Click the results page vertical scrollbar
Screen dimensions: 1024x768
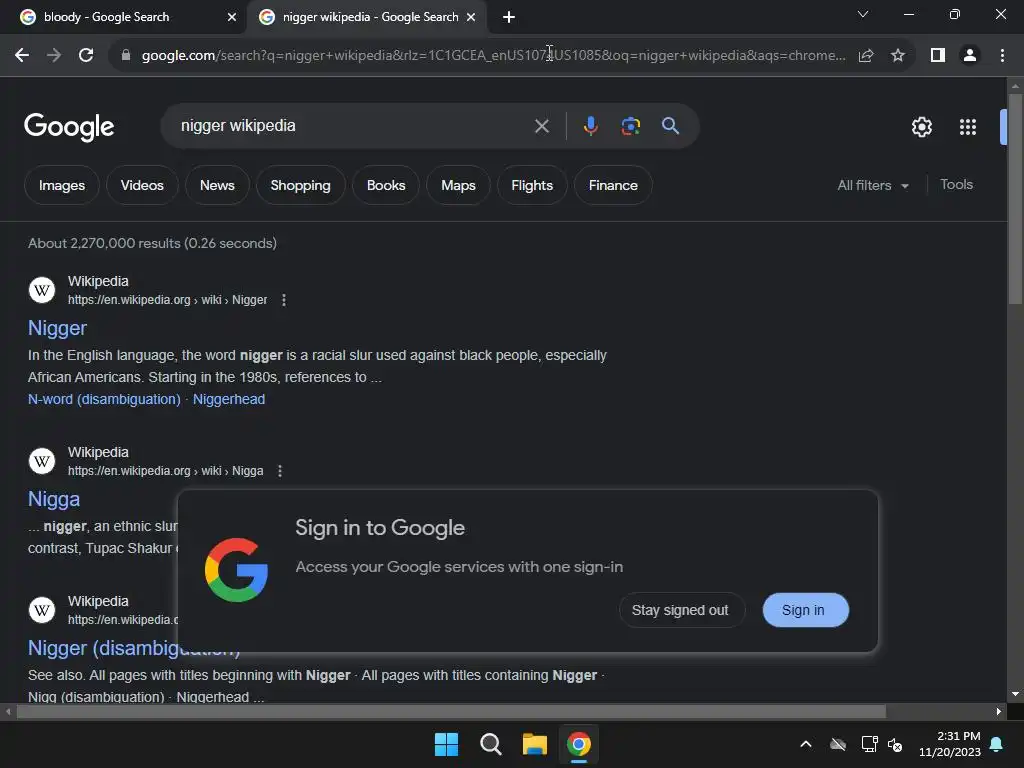[1015, 199]
